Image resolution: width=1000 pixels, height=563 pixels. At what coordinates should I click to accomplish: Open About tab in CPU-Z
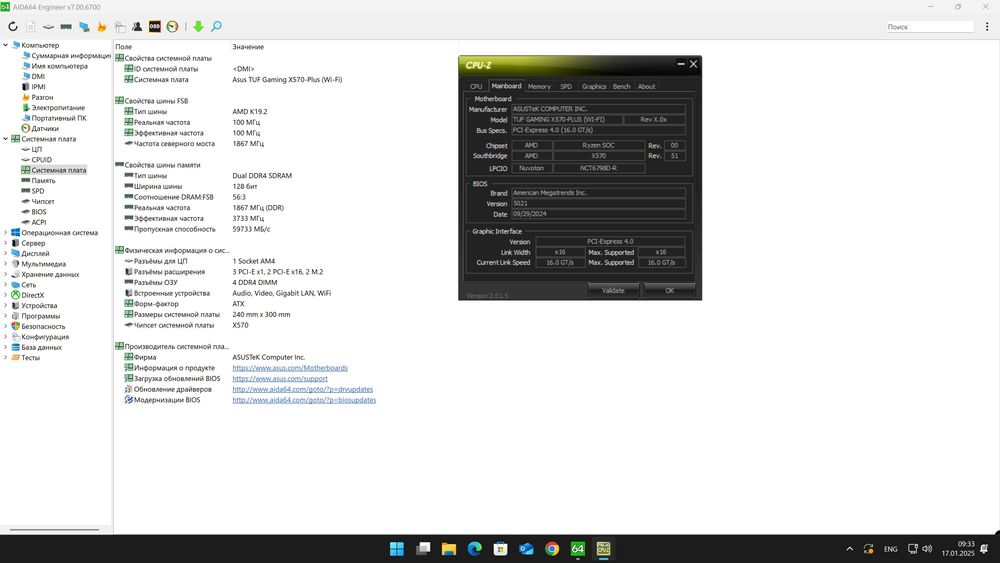coord(646,86)
